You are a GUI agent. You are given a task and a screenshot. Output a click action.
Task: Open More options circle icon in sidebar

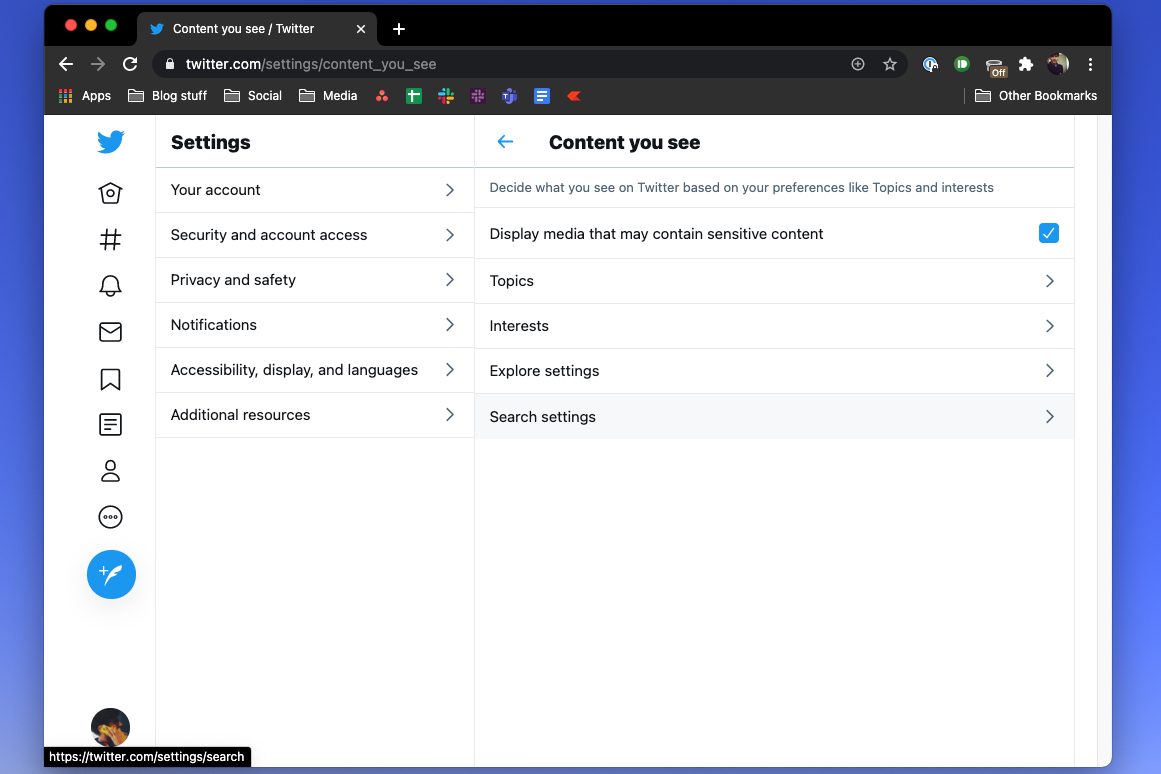(110, 517)
